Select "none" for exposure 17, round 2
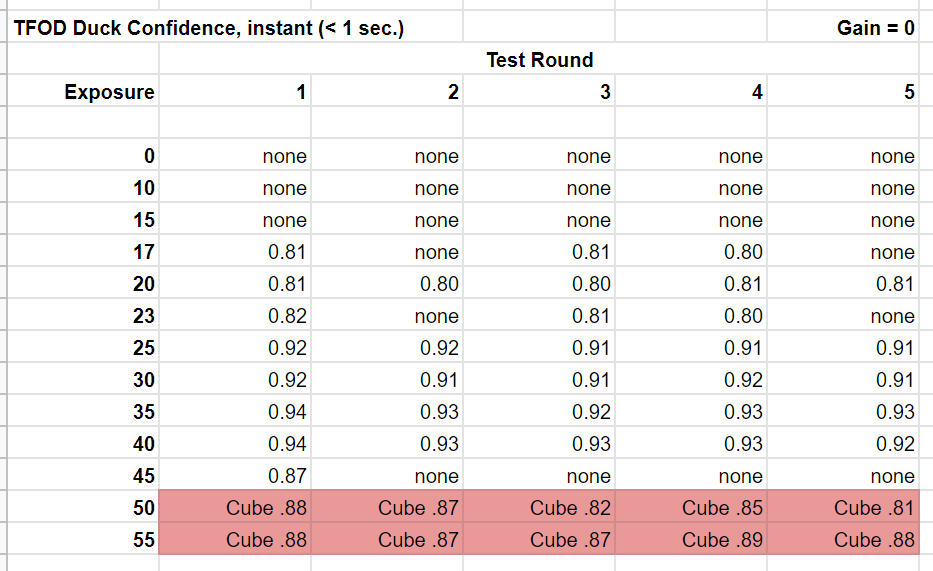 point(436,253)
